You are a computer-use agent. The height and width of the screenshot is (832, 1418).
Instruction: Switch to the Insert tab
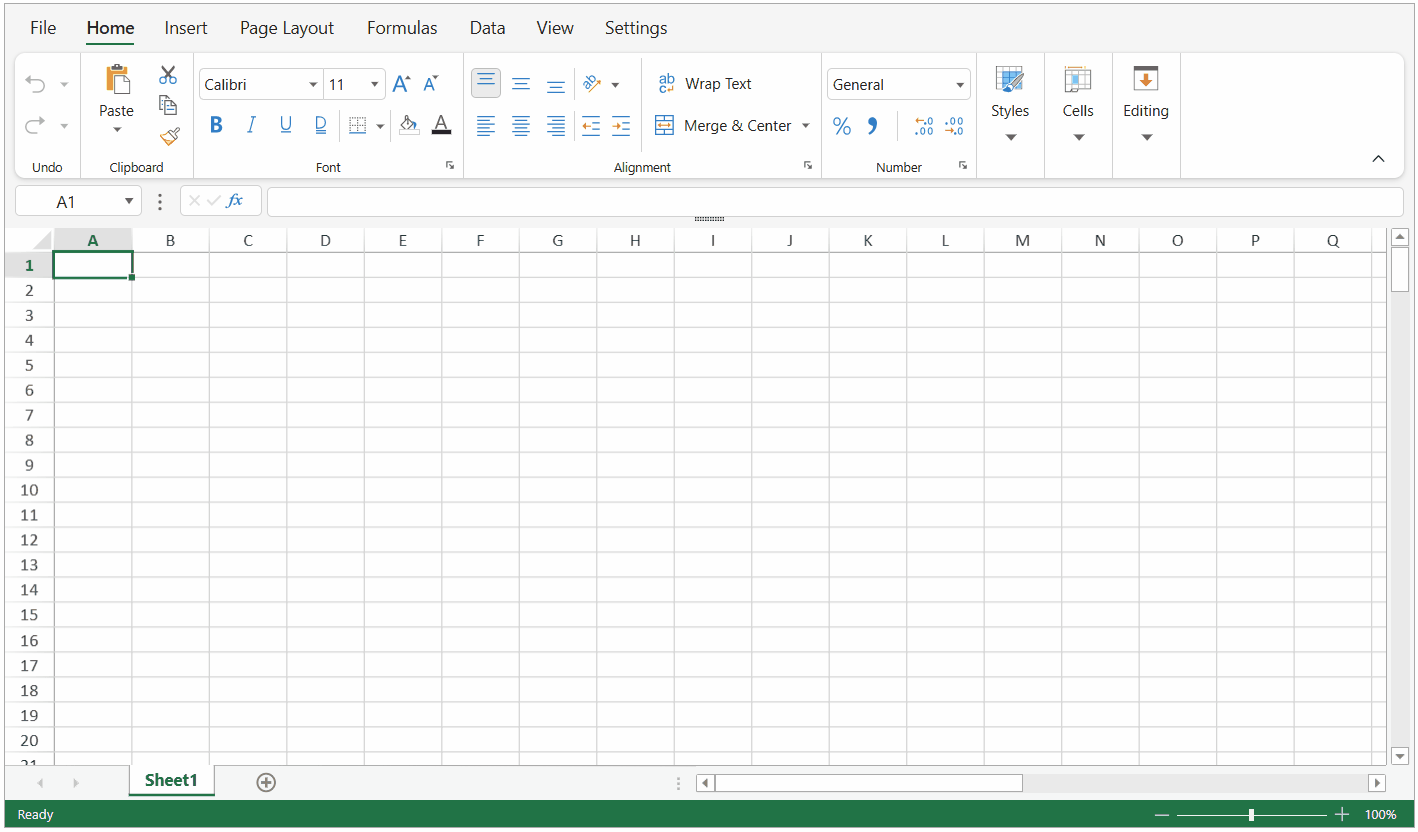tap(186, 28)
